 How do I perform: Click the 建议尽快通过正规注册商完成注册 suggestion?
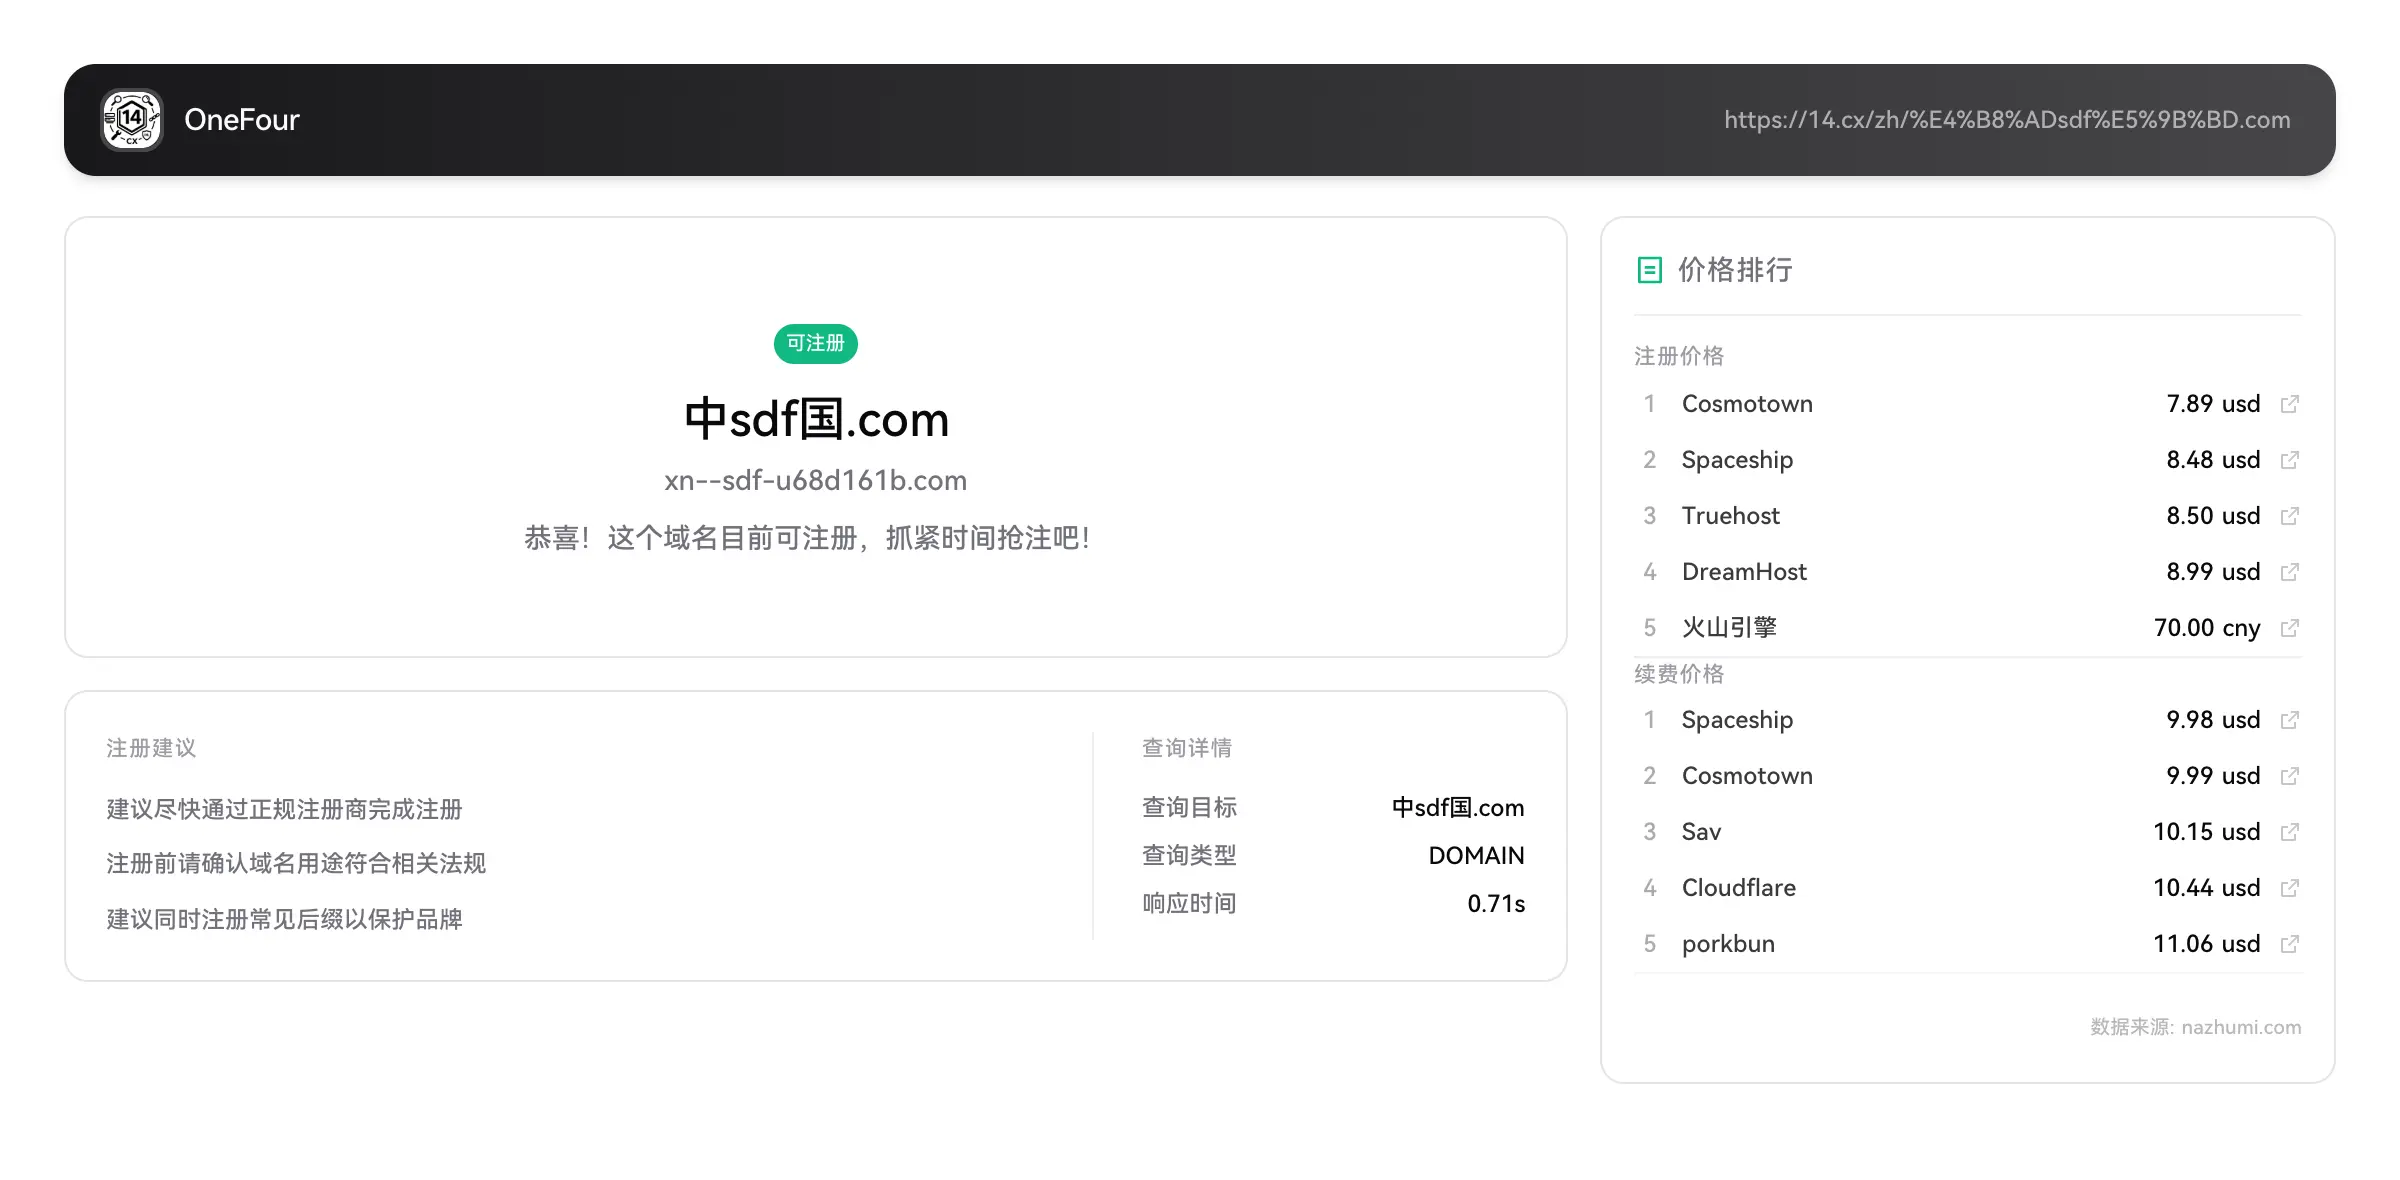[284, 809]
